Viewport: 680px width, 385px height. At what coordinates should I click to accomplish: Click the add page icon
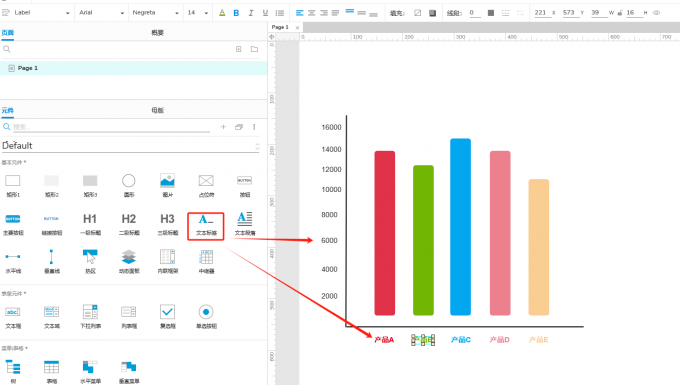pos(239,49)
